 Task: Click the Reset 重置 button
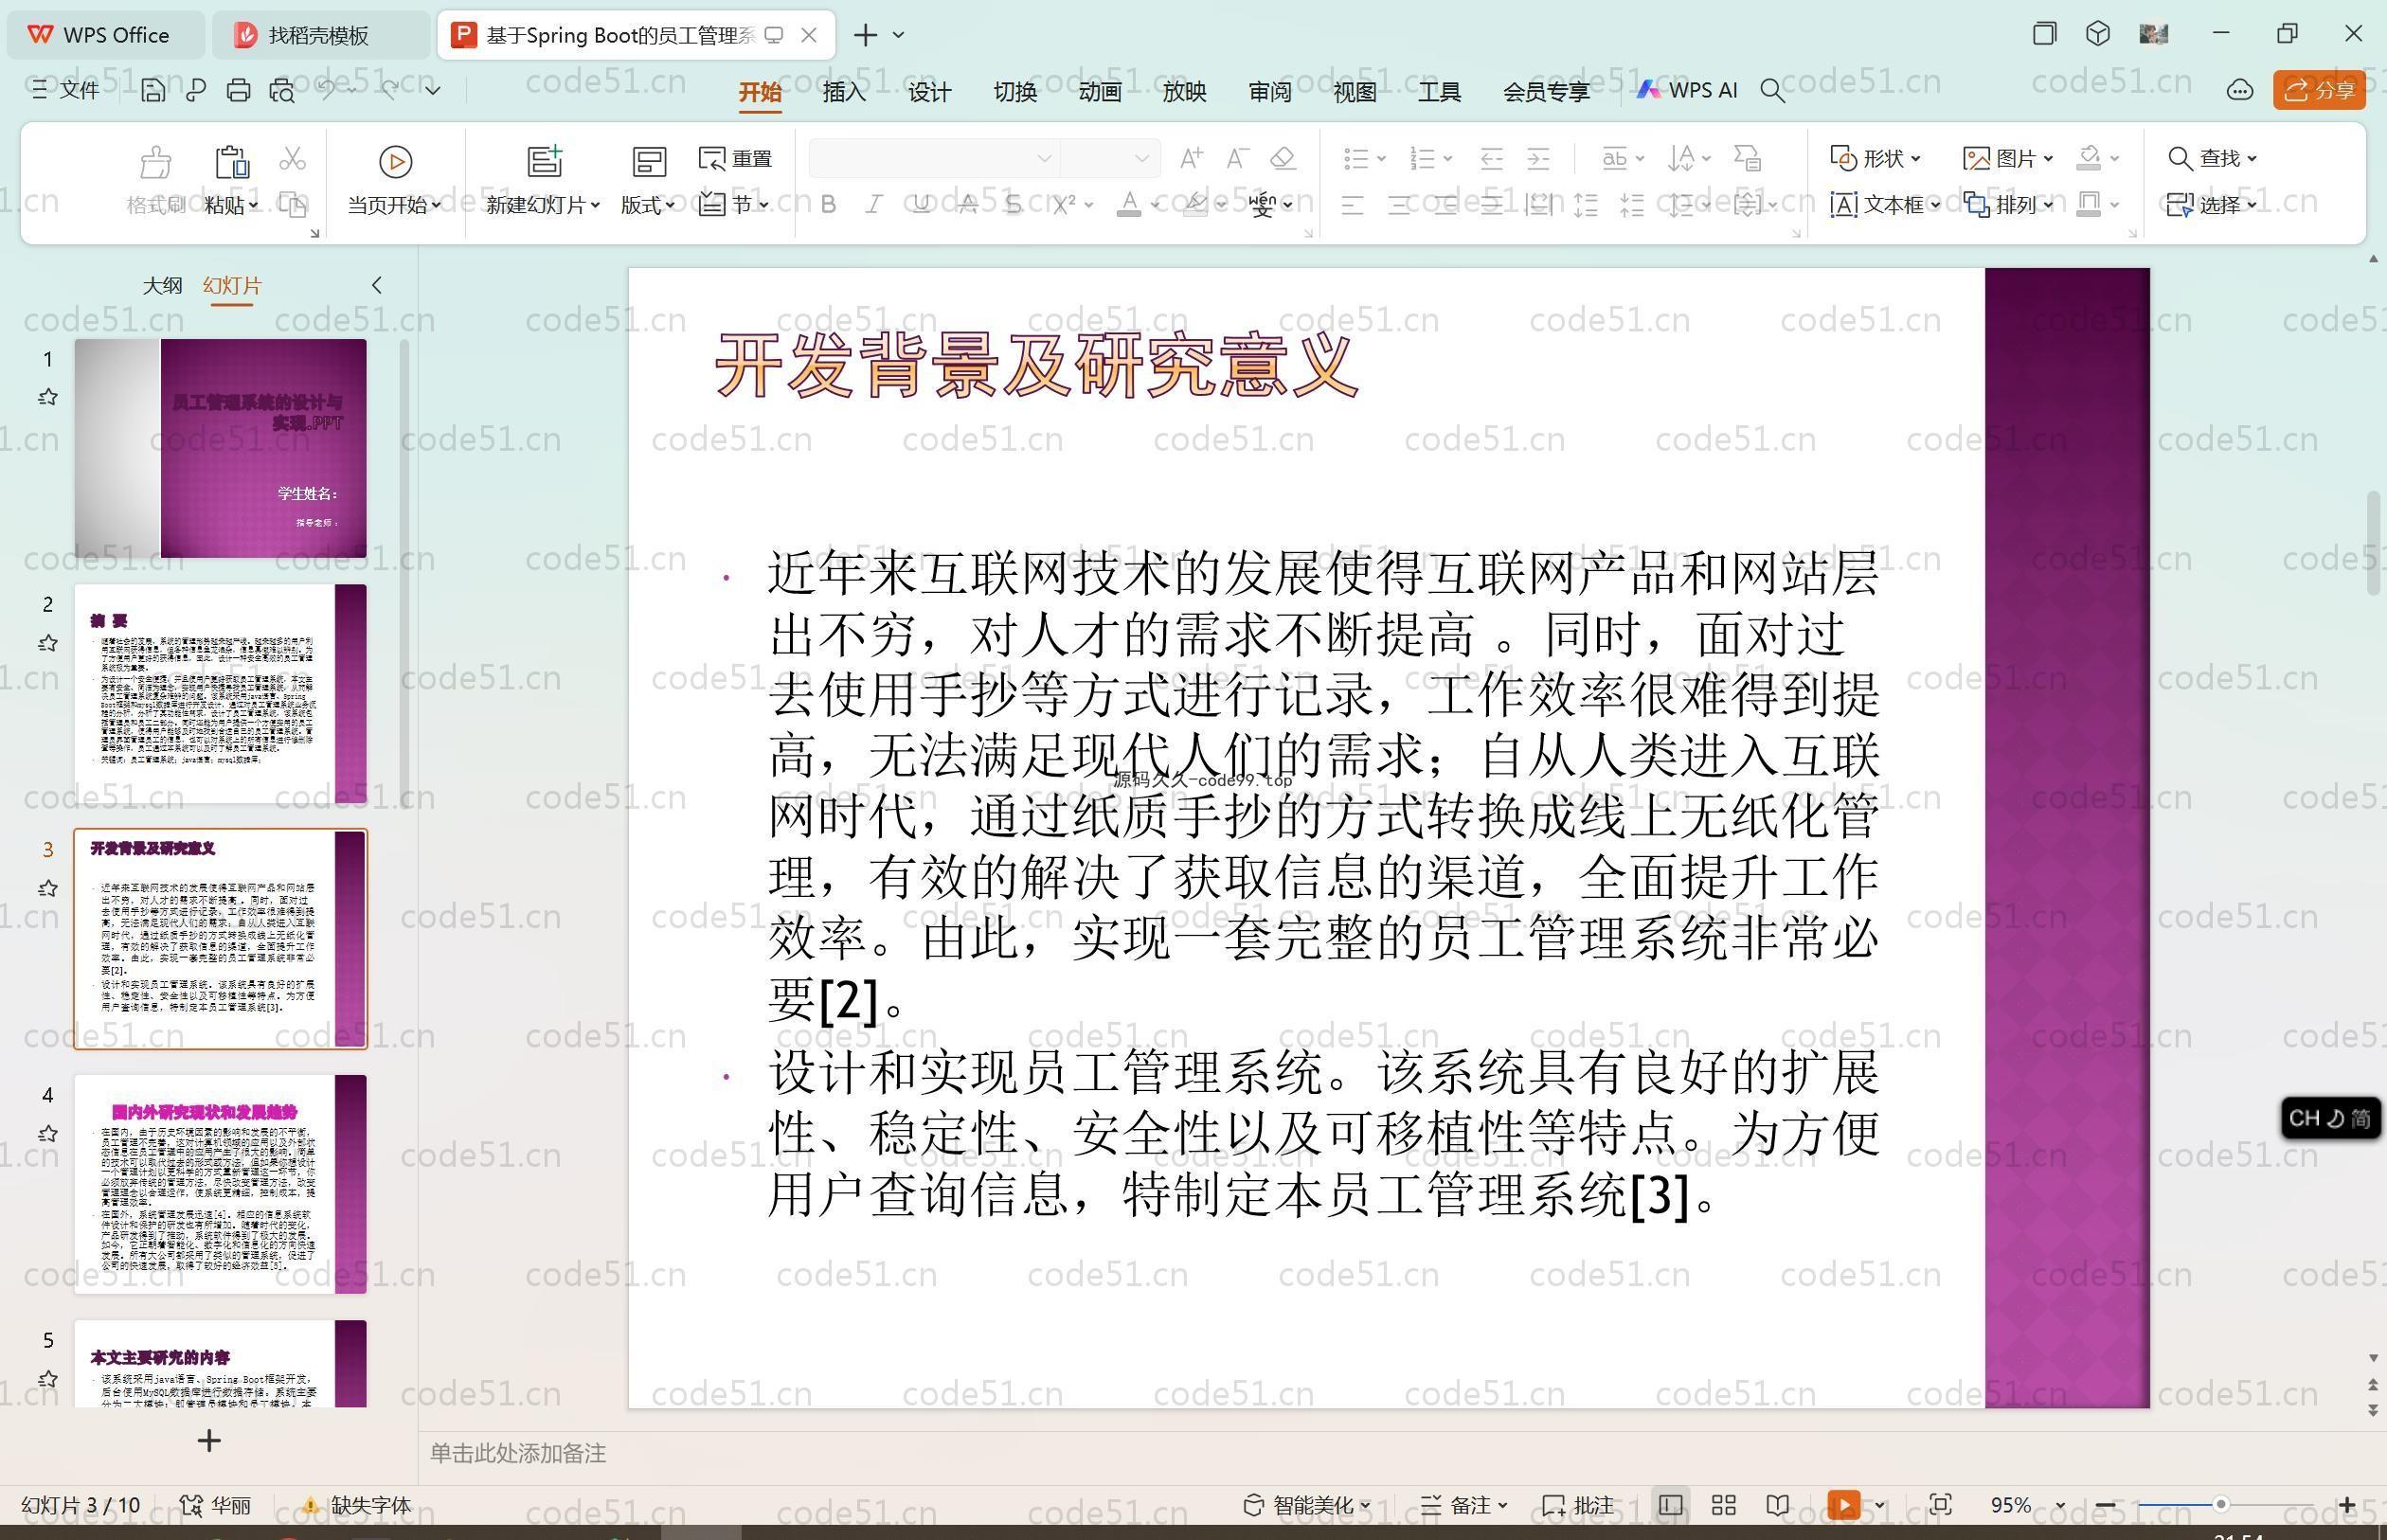tap(735, 158)
